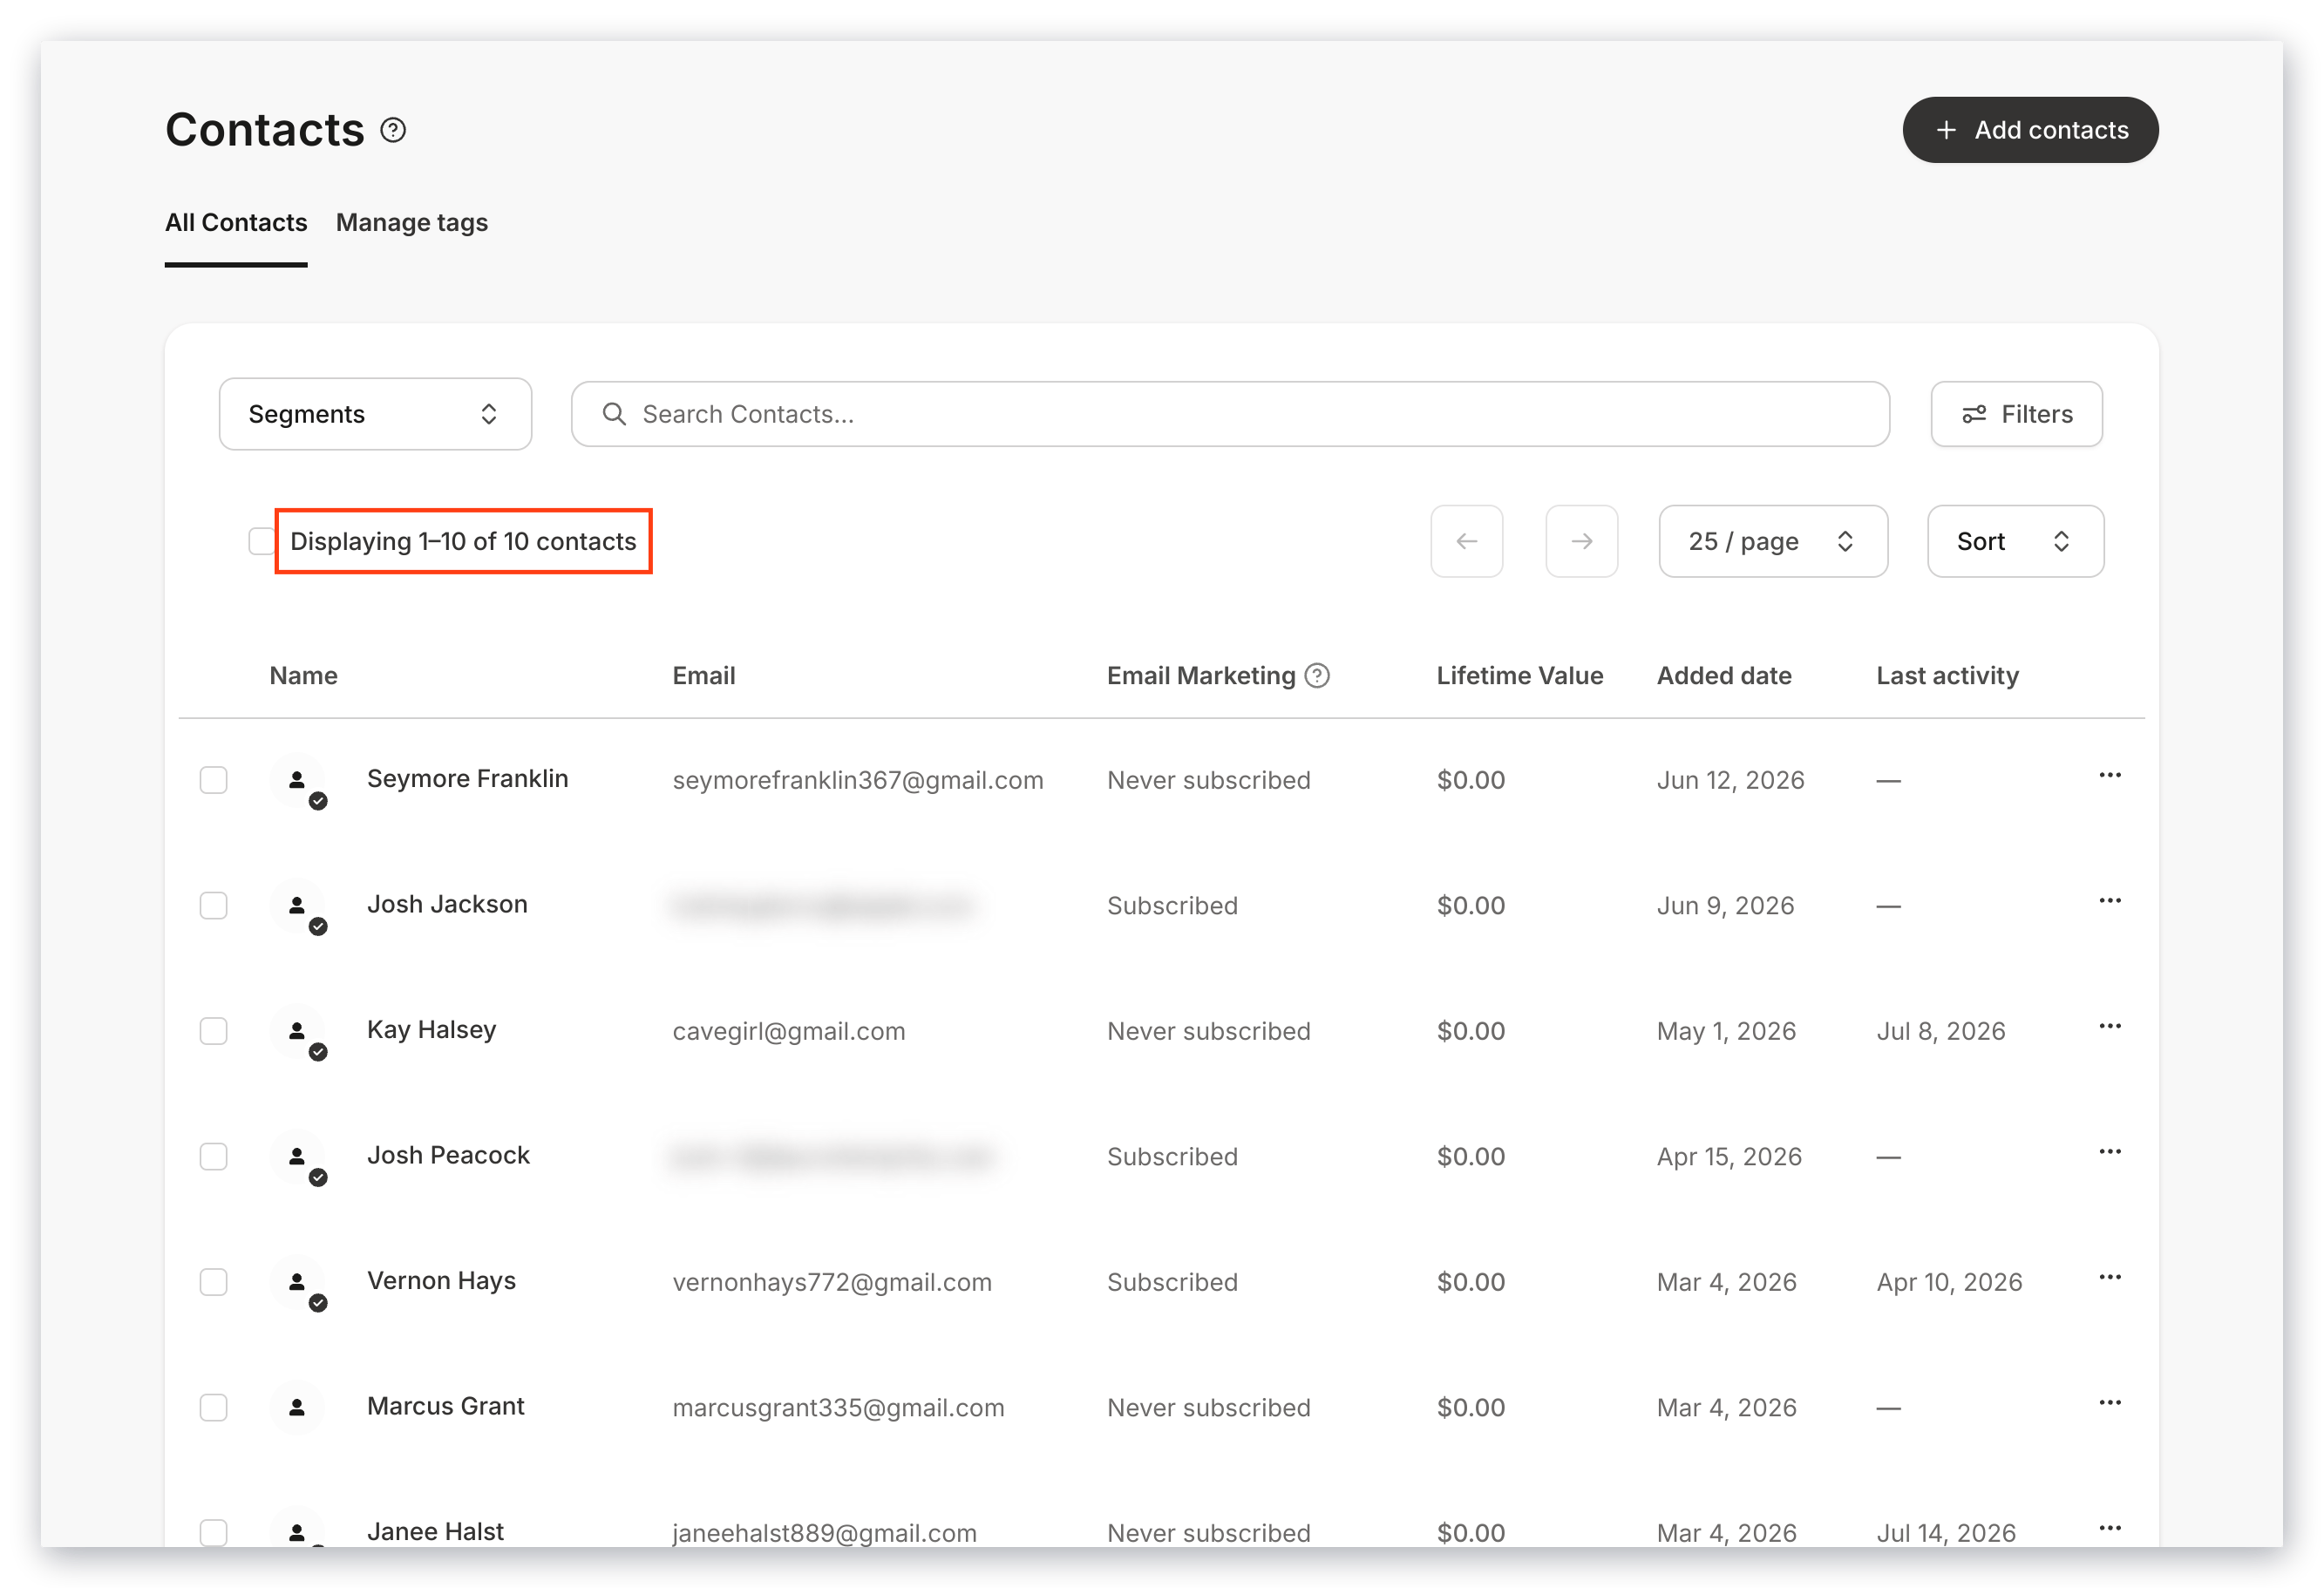This screenshot has width=2324, height=1588.
Task: Open more options for Janee Halst
Action: point(2110,1529)
